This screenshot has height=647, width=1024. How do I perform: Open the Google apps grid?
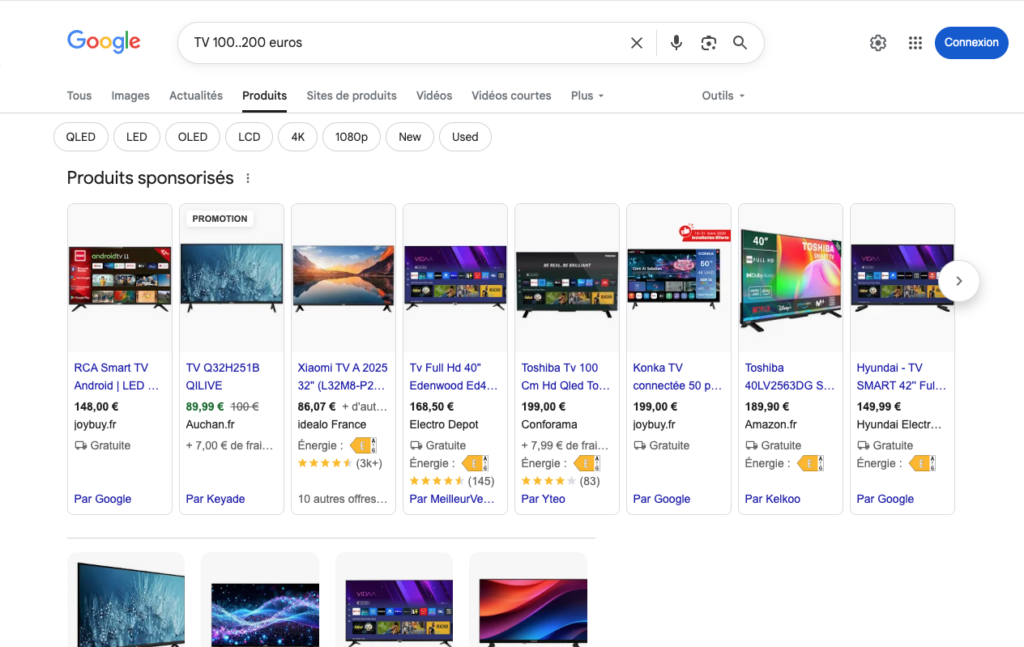click(915, 43)
